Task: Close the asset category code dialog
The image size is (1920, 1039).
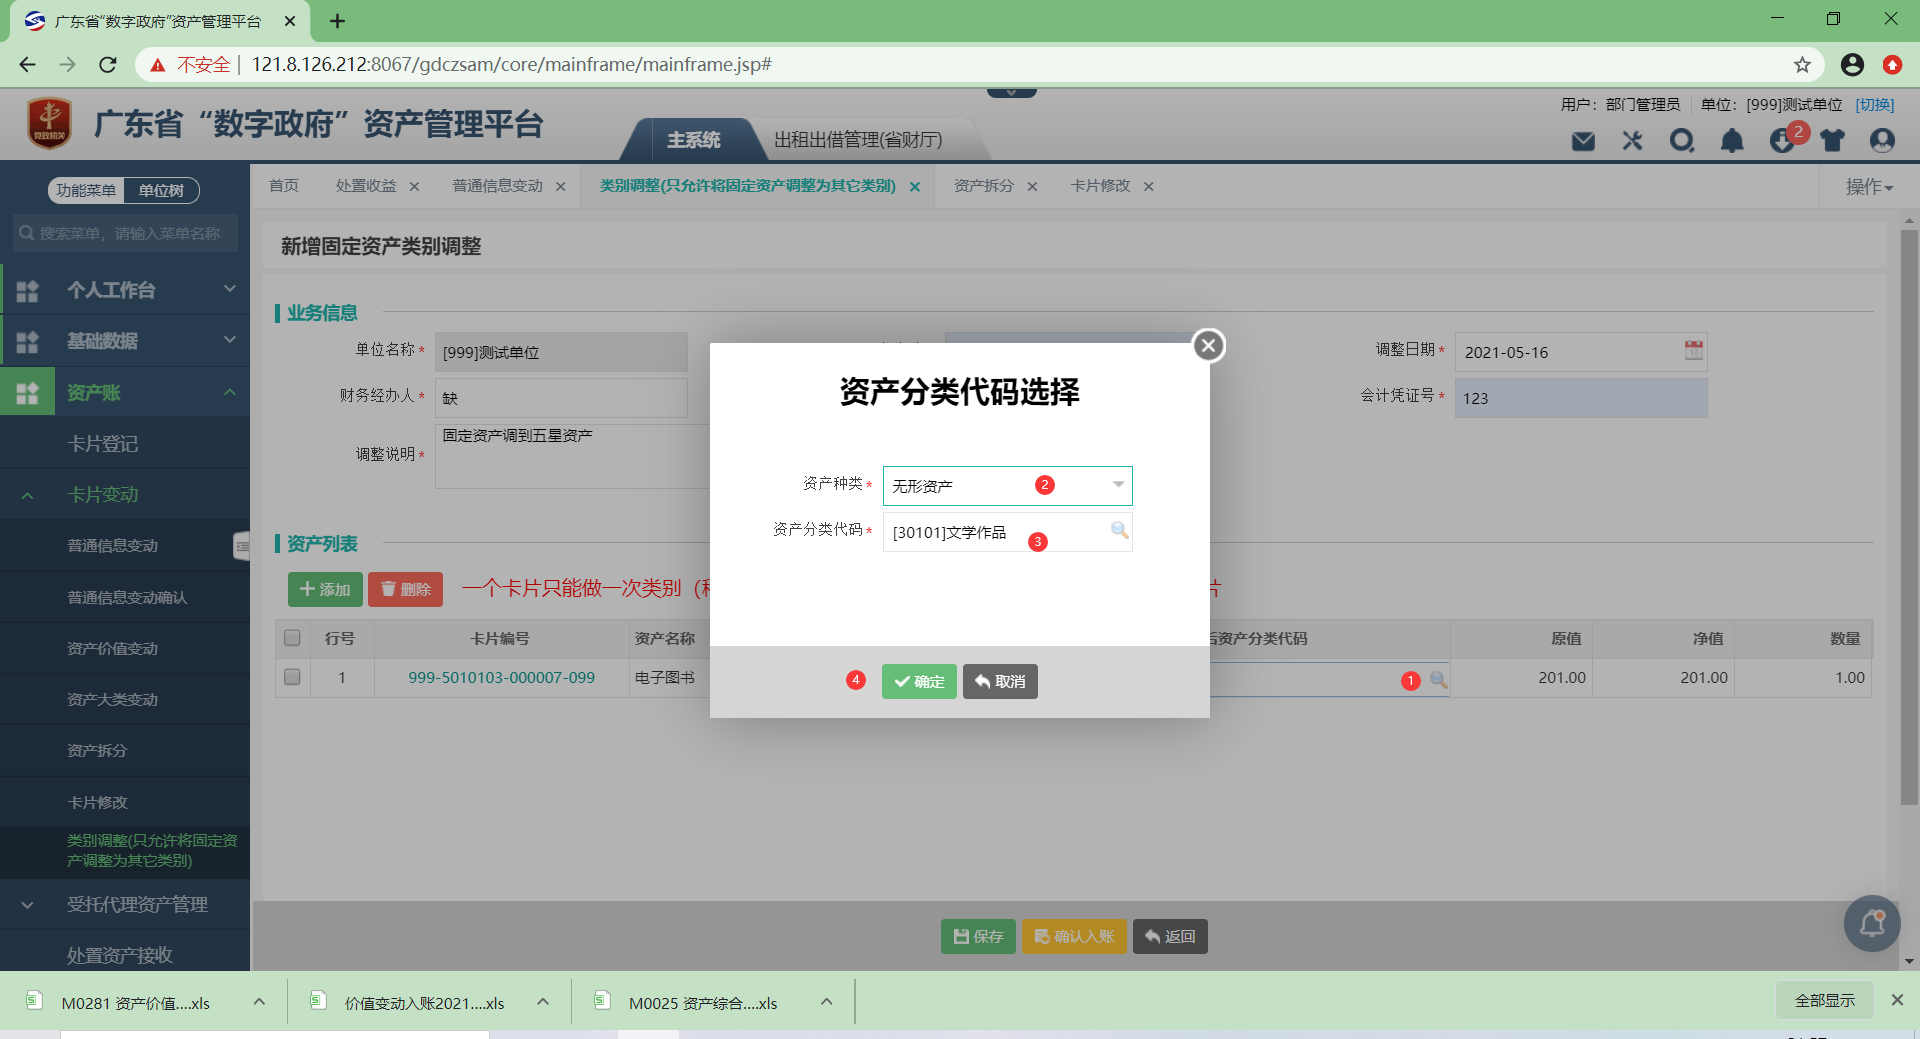Action: pos(1208,345)
